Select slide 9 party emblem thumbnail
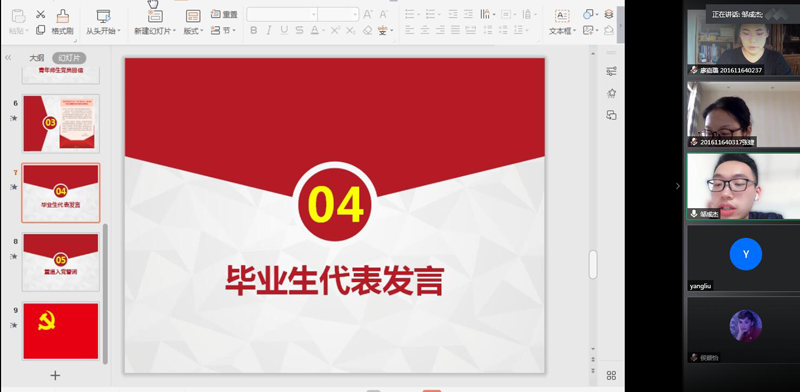Viewport: 800px width, 392px height. point(61,331)
